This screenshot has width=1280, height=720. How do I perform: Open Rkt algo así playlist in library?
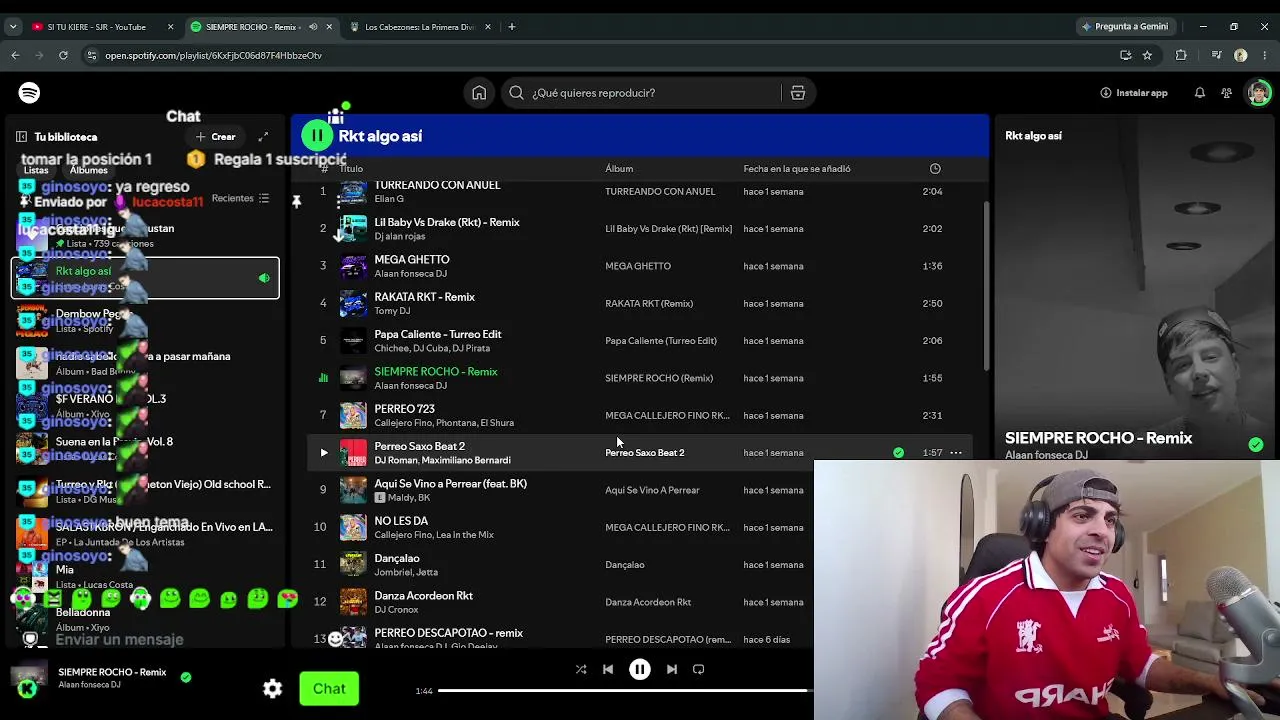point(145,278)
